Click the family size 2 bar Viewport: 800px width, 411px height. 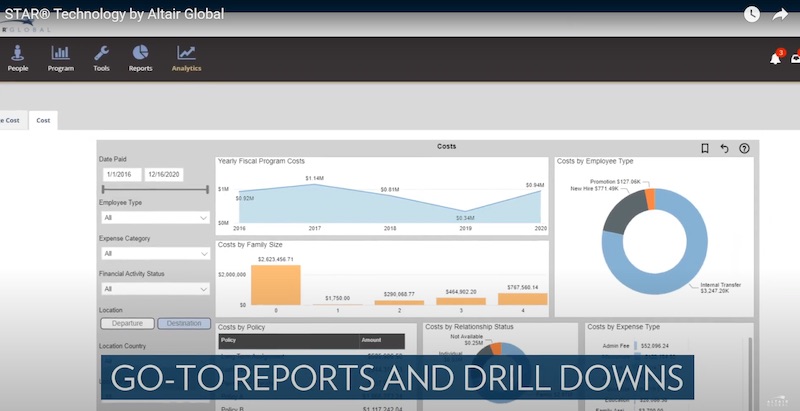click(x=399, y=302)
